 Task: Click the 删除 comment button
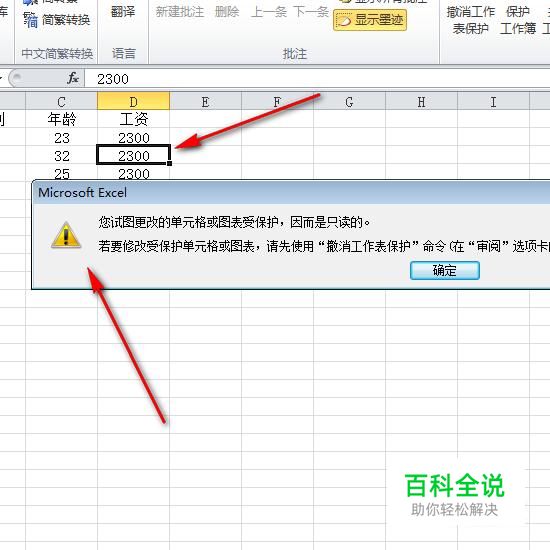[227, 12]
